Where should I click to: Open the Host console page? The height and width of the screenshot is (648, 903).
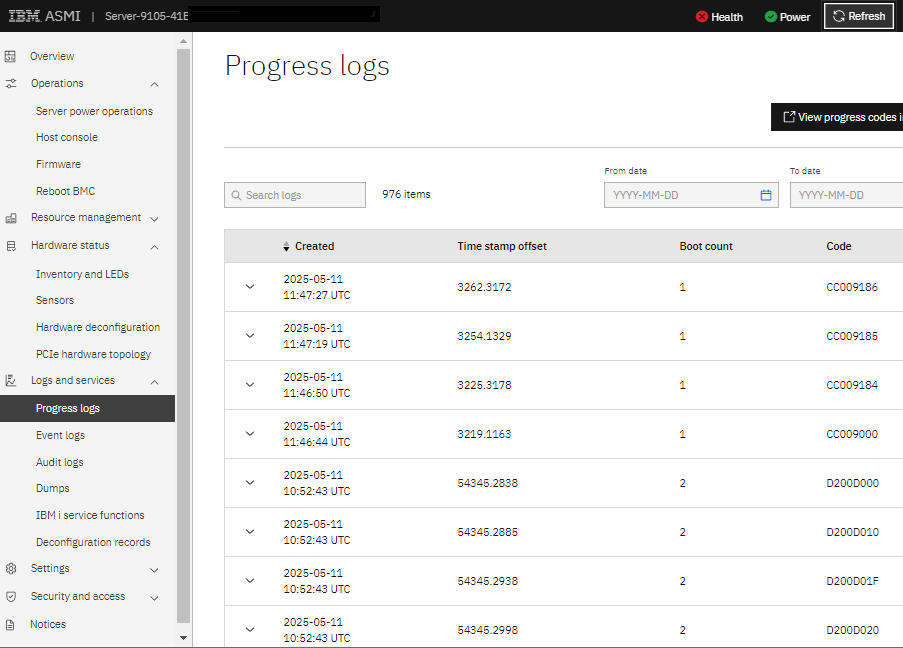click(x=67, y=138)
